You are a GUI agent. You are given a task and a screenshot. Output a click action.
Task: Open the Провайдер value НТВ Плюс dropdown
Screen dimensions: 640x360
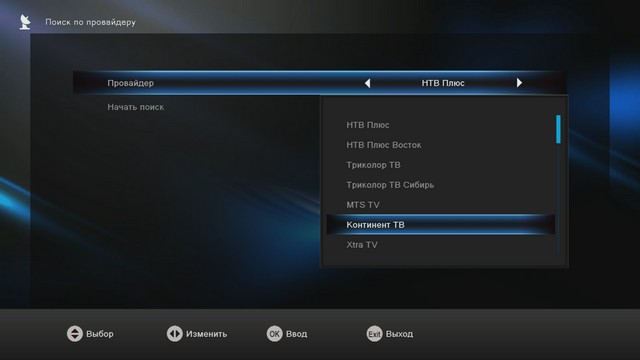443,83
